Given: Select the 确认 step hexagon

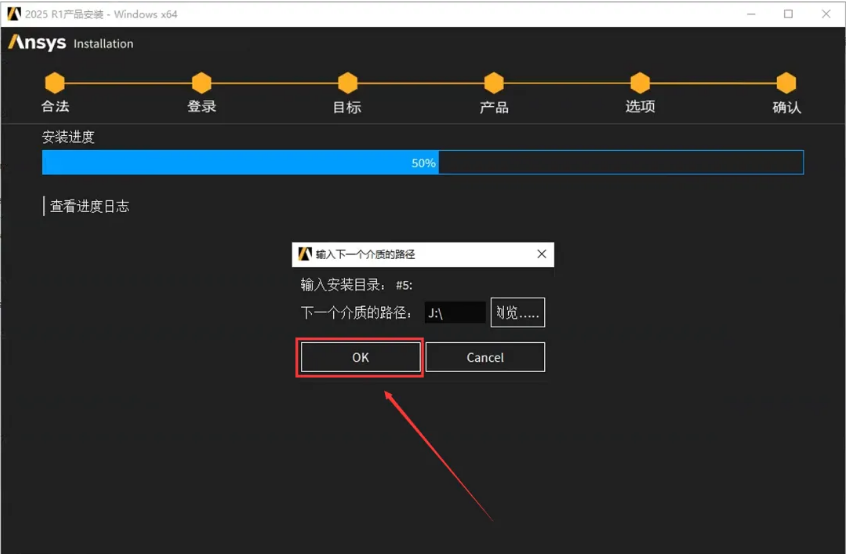Looking at the screenshot, I should point(786,83).
